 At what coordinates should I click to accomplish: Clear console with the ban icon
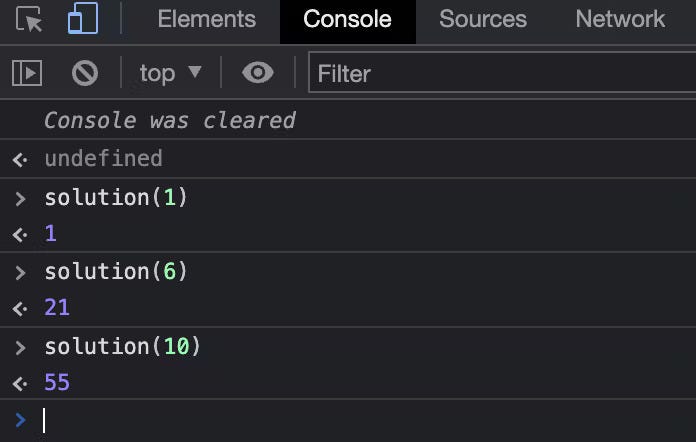click(x=85, y=73)
